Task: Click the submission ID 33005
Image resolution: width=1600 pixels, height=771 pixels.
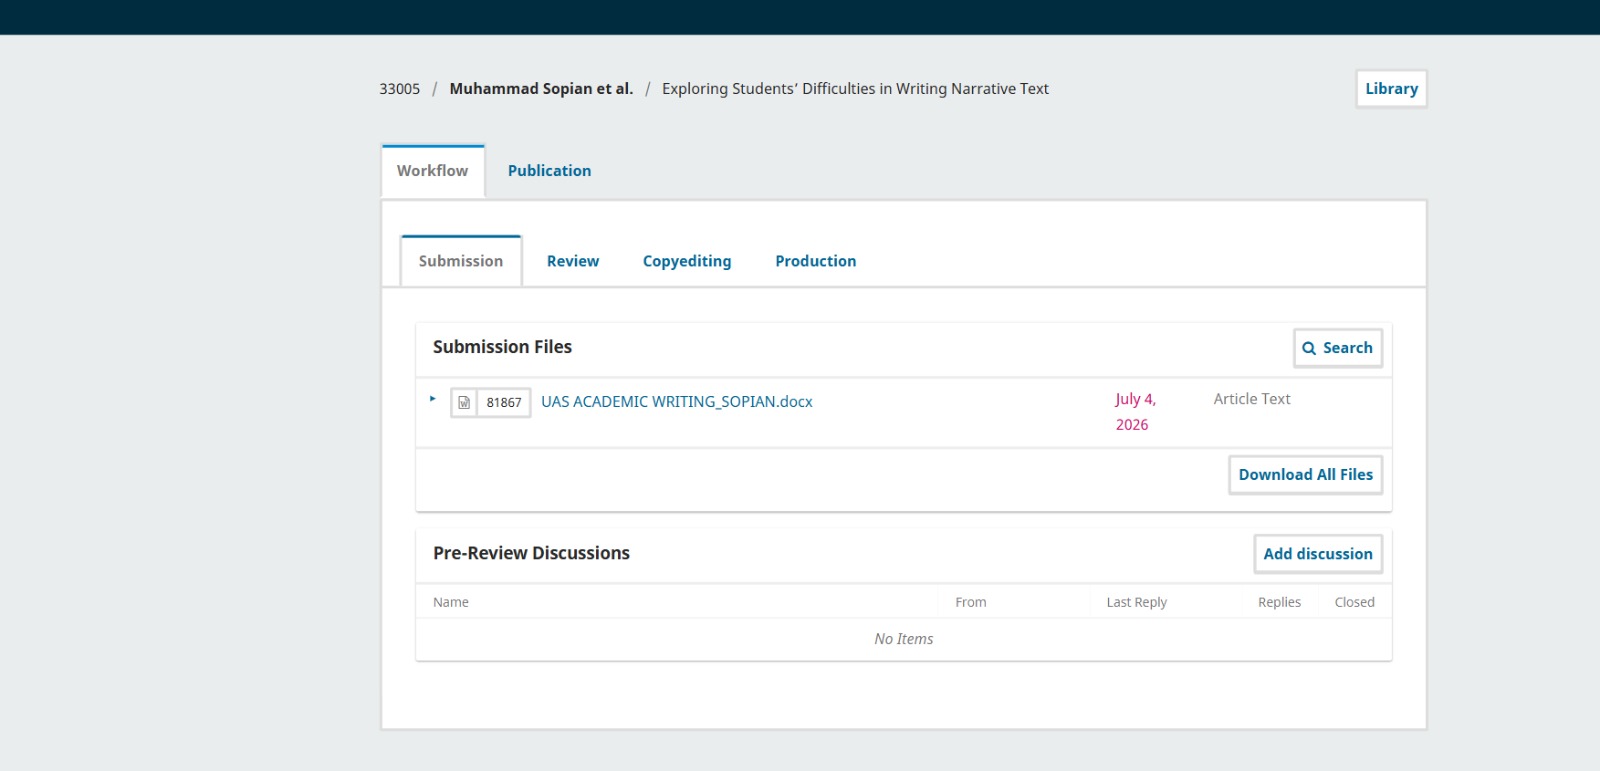Action: (x=400, y=89)
